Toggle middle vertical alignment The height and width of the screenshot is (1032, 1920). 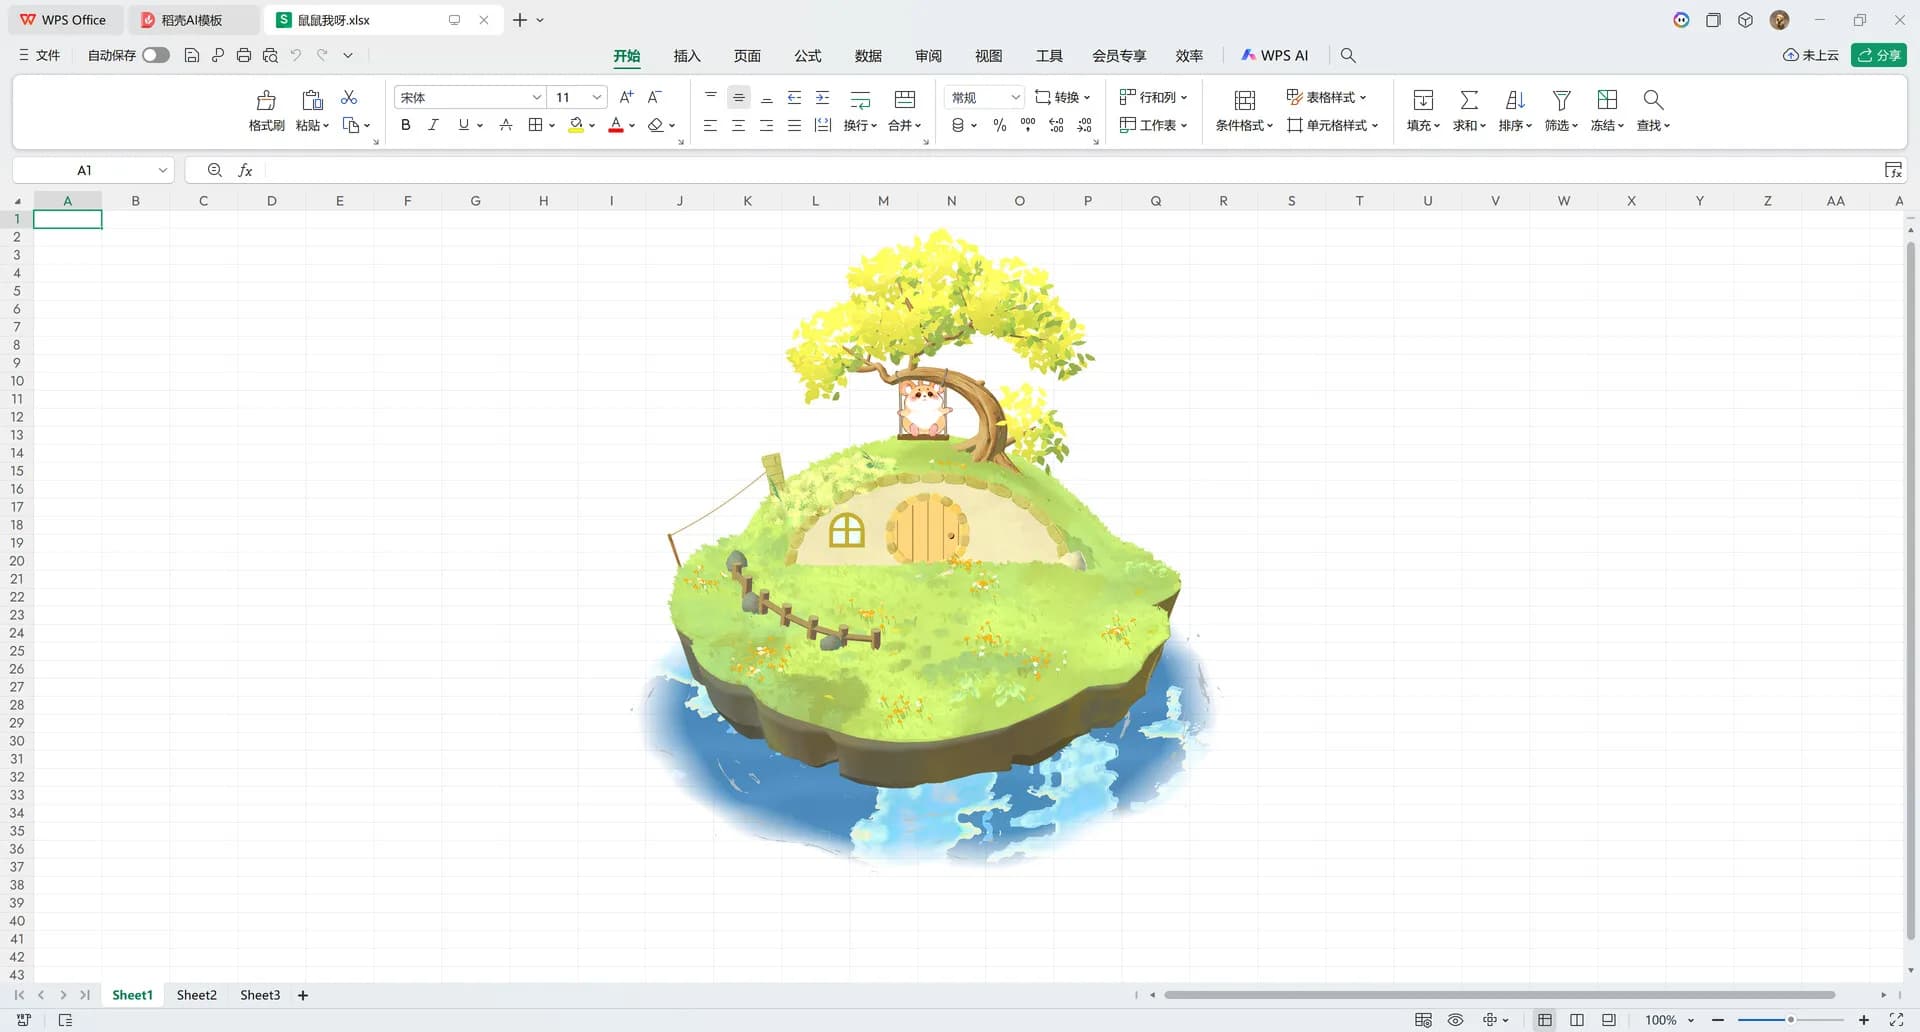pyautogui.click(x=738, y=97)
